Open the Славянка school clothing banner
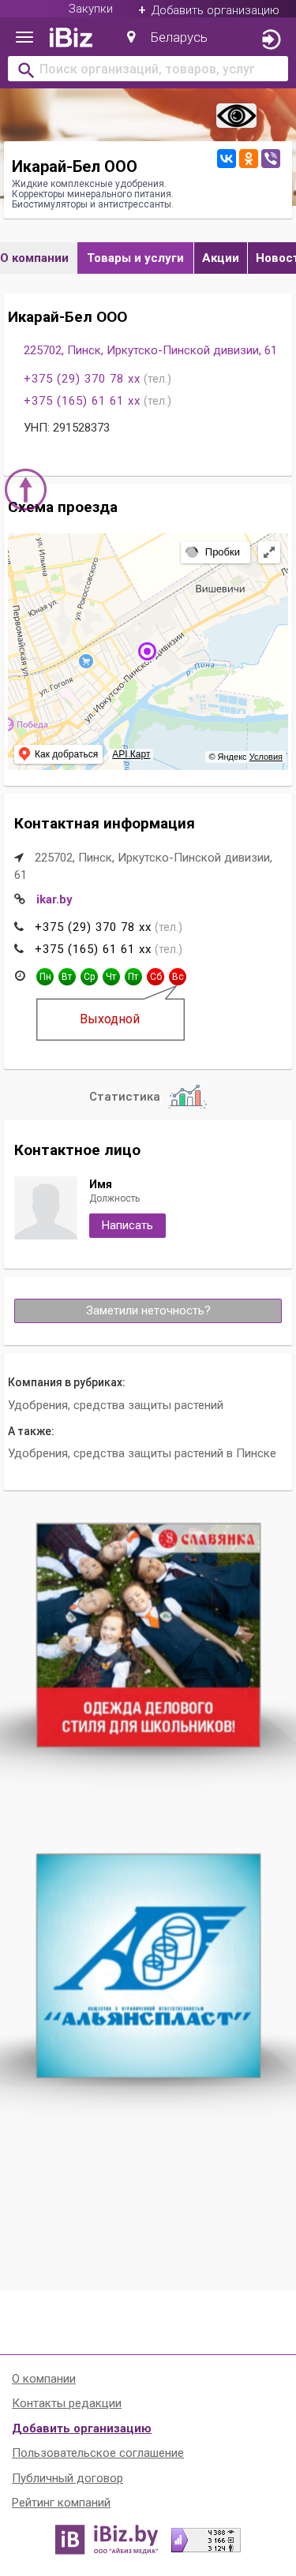Viewport: 296px width, 2576px height. pos(148,1635)
